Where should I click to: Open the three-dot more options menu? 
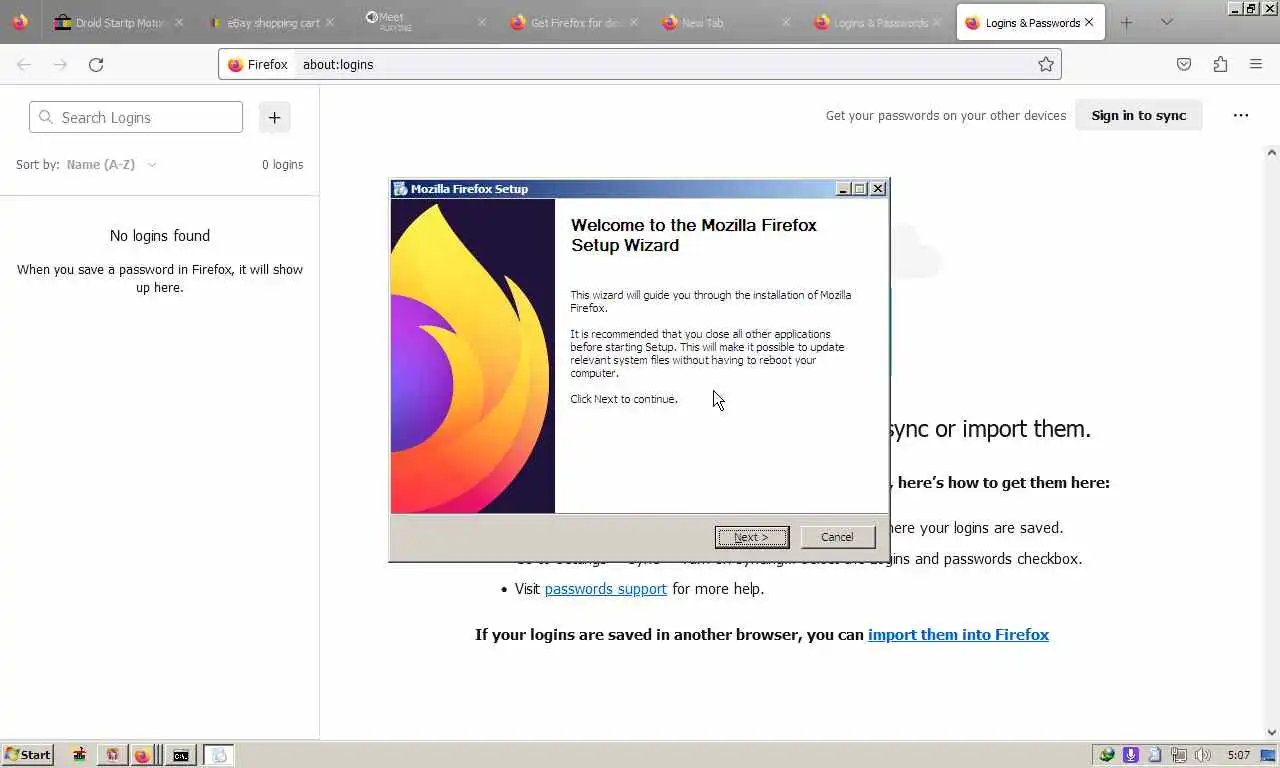pos(1241,115)
